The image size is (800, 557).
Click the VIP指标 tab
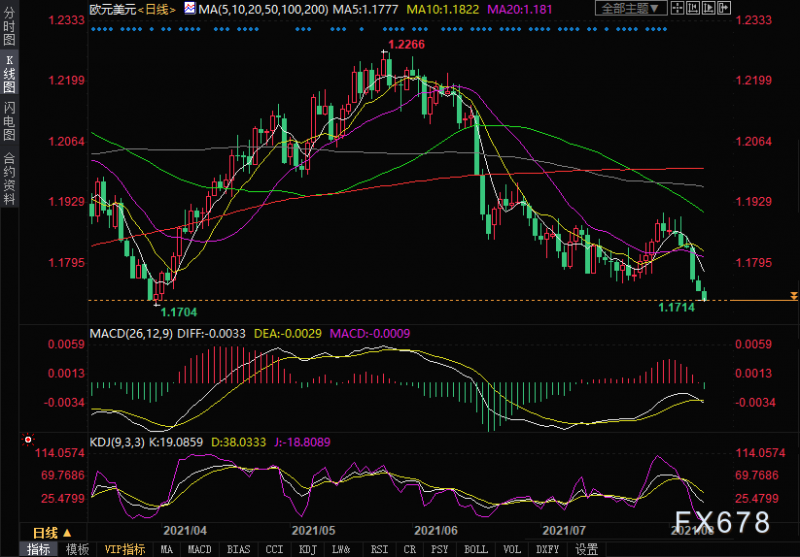(x=125, y=549)
